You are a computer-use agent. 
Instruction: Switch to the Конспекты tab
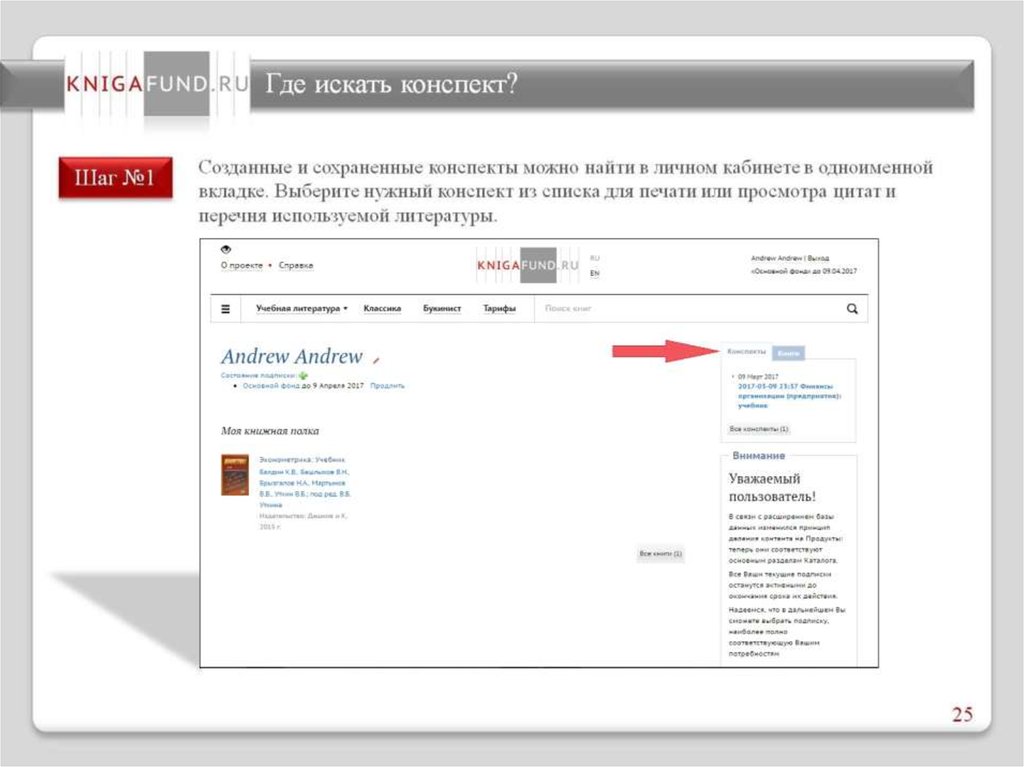click(x=746, y=352)
